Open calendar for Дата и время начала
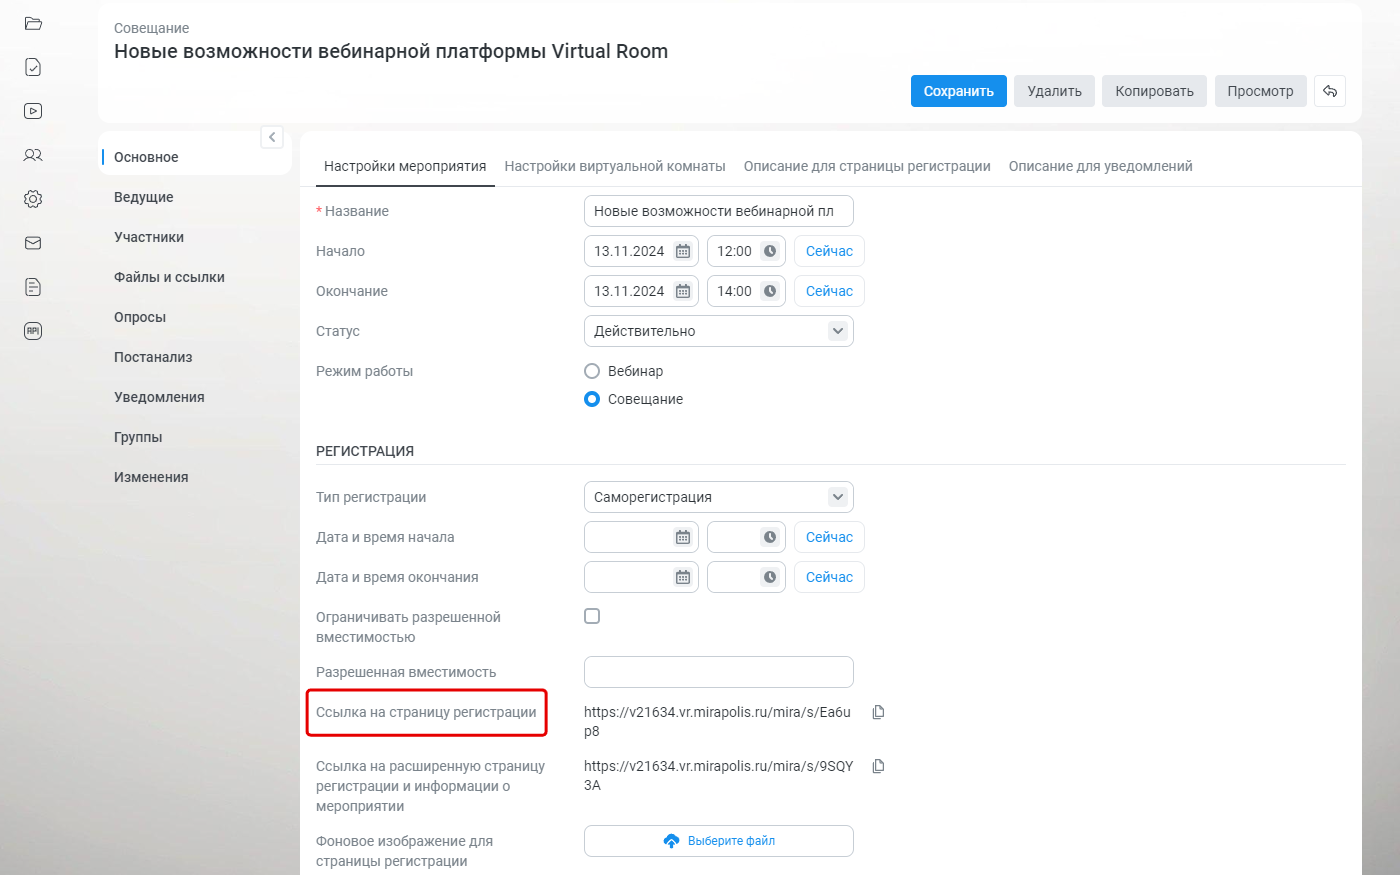 pyautogui.click(x=683, y=537)
